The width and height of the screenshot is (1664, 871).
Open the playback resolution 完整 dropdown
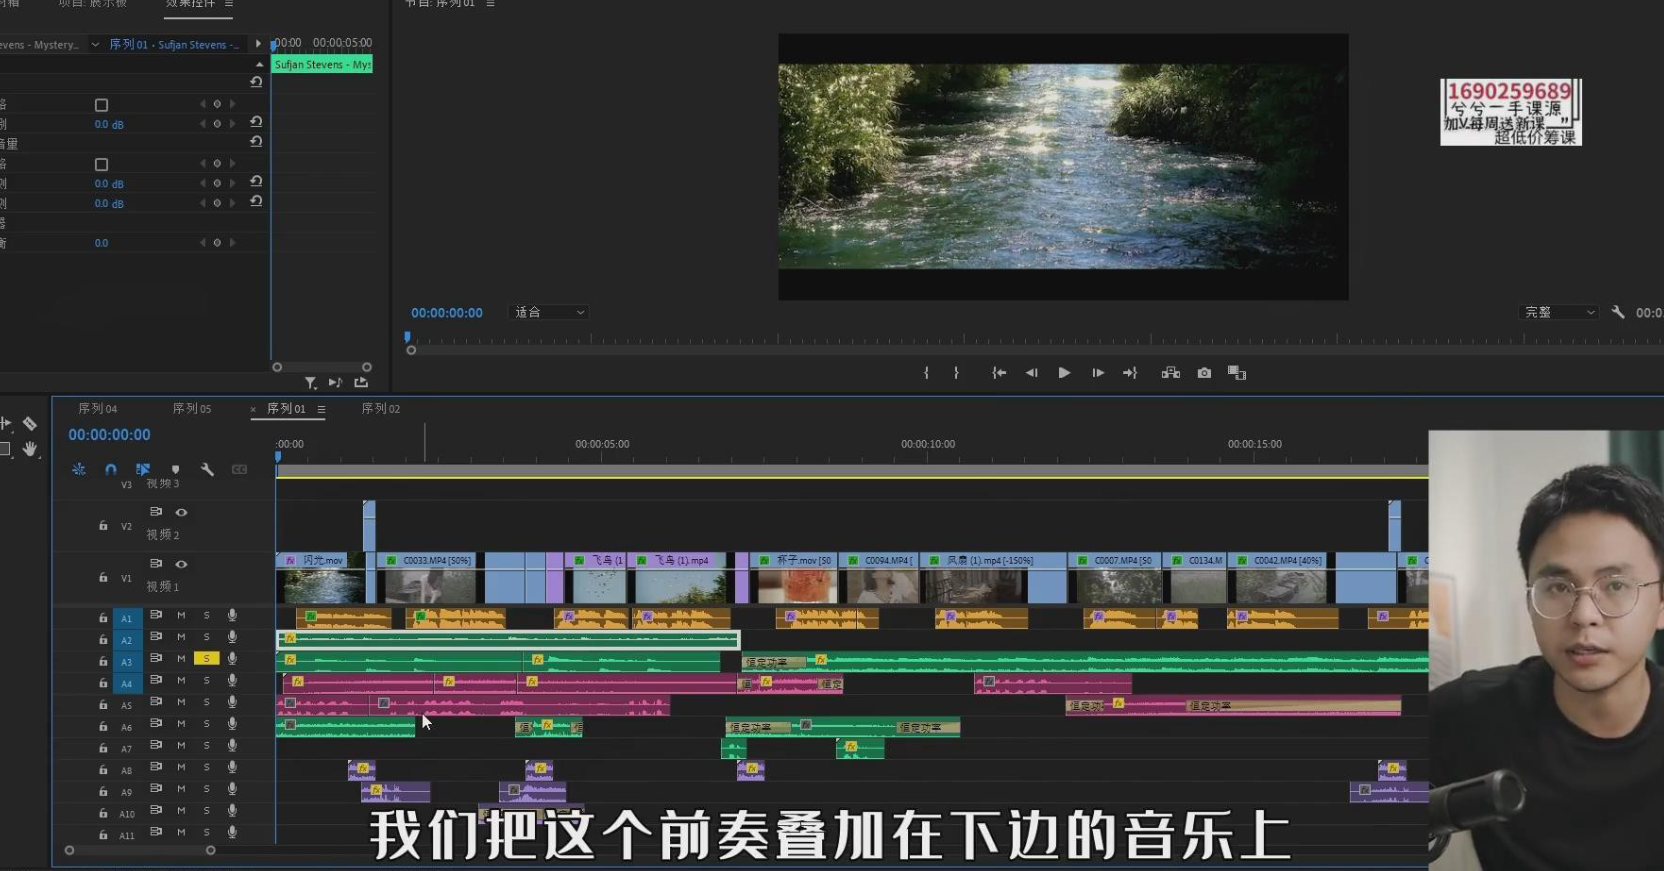(1559, 313)
